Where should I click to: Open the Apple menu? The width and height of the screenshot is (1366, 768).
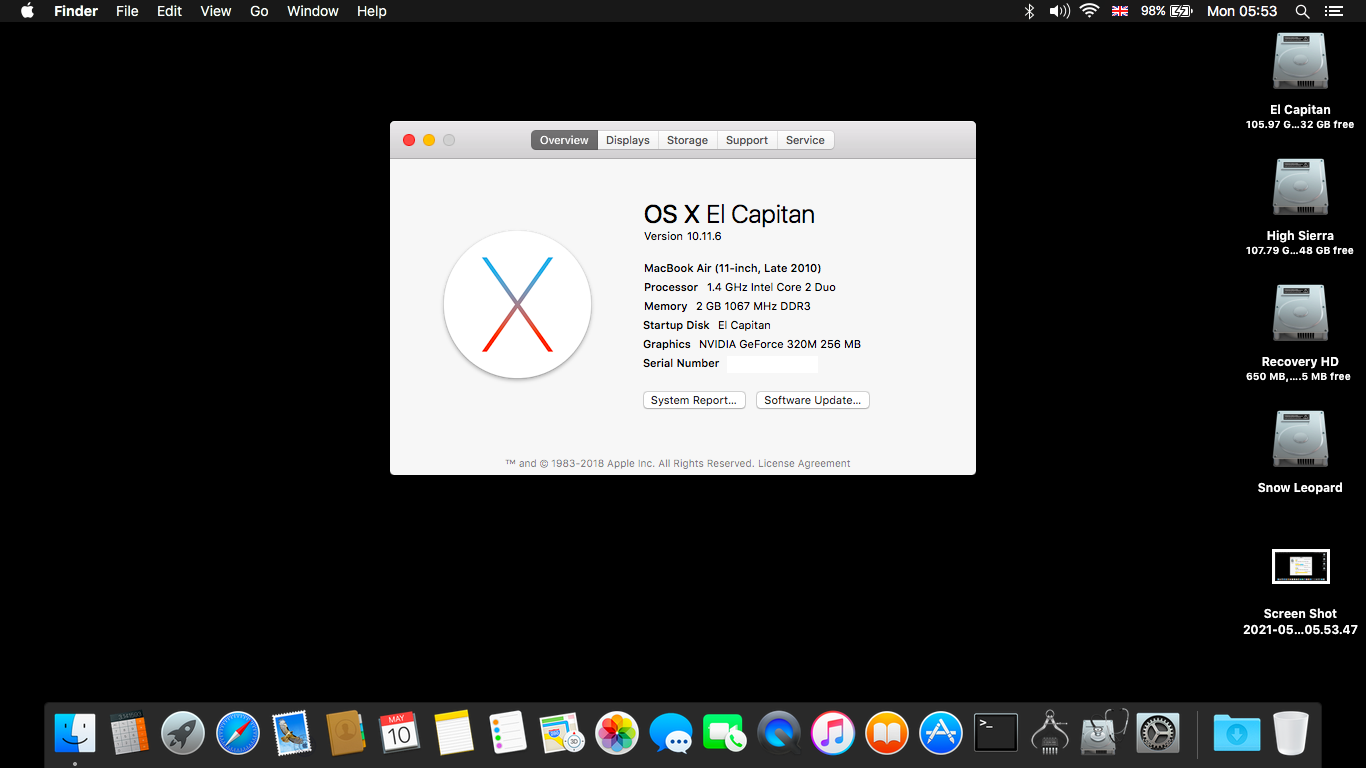[x=27, y=11]
